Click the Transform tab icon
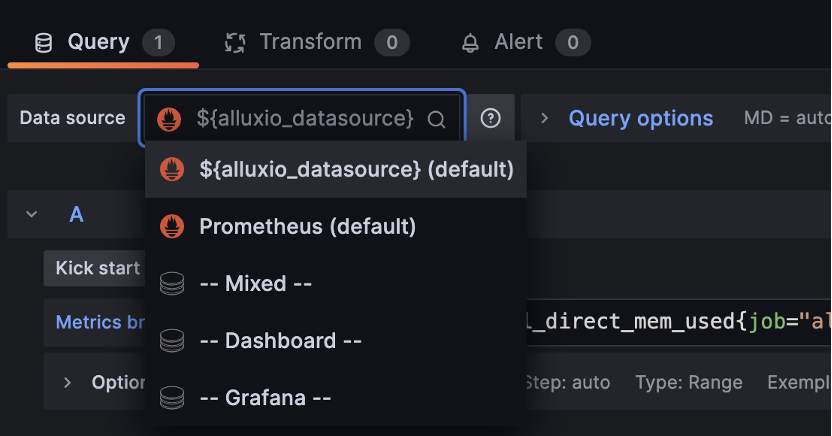 pos(235,43)
